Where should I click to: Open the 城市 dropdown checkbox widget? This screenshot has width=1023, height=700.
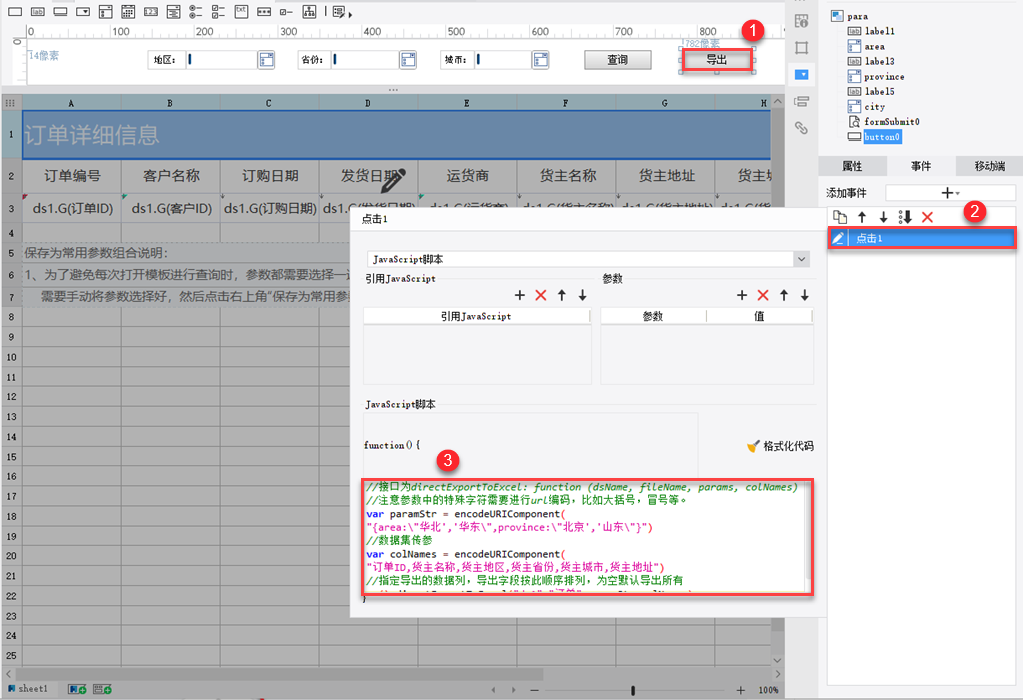pyautogui.click(x=540, y=60)
